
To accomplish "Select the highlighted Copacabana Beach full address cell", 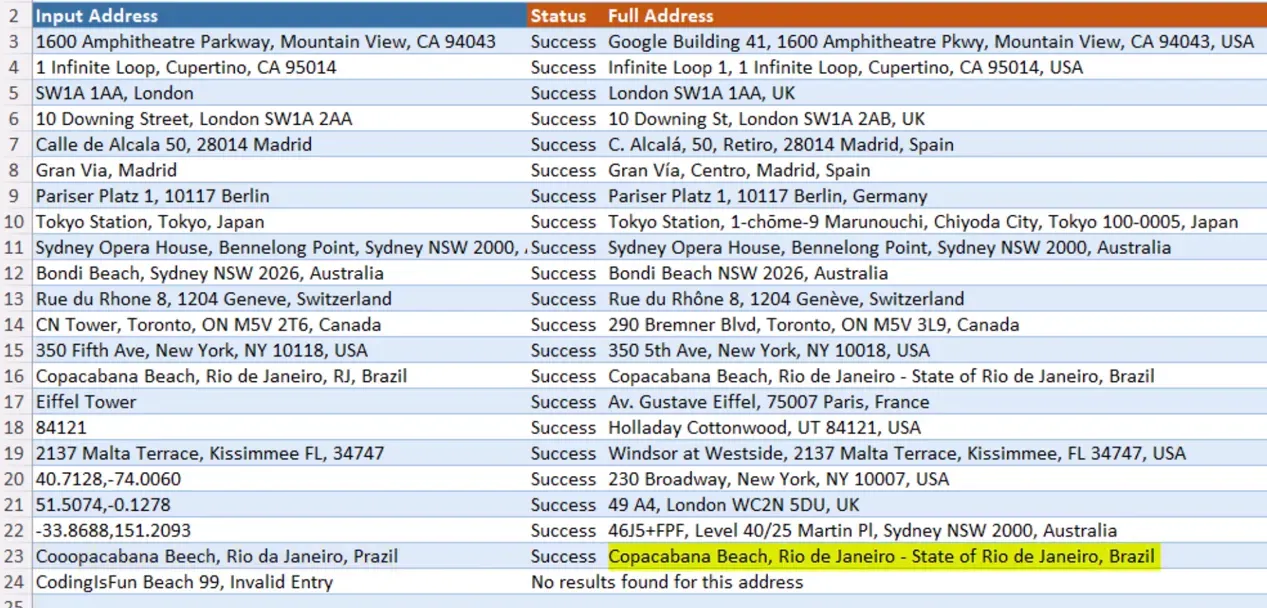I will [881, 556].
